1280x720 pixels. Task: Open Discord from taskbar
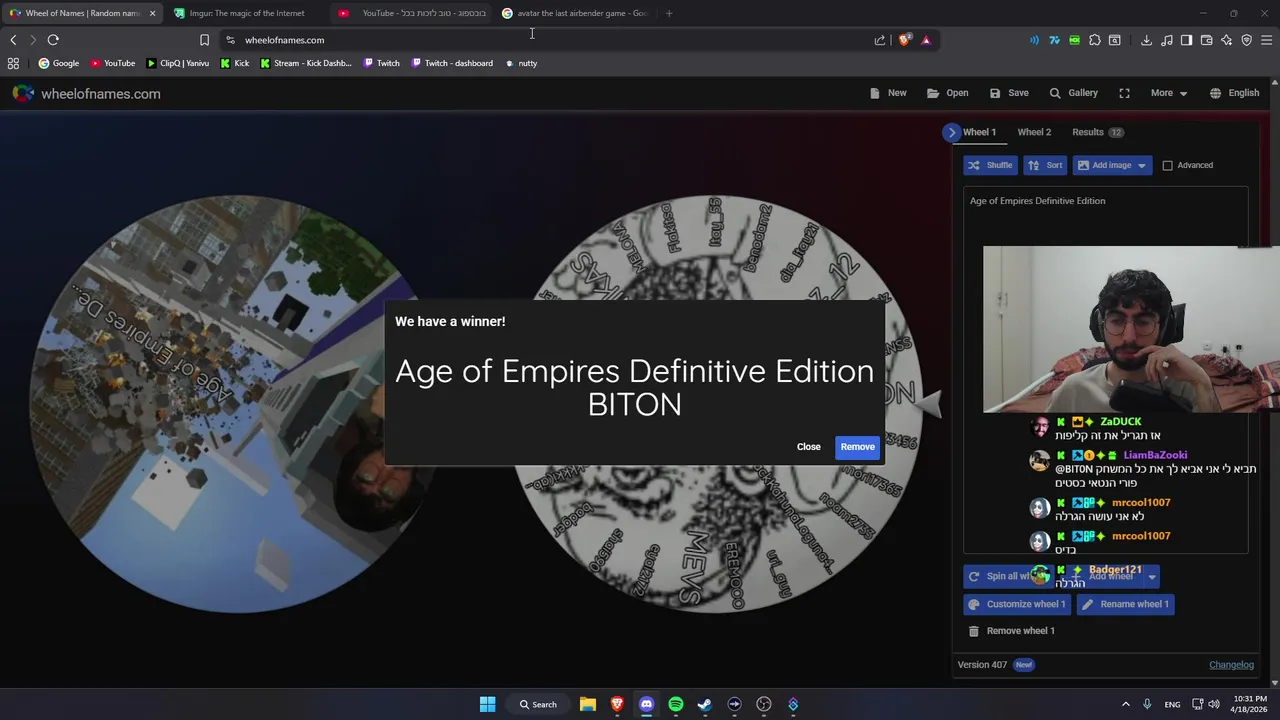(646, 704)
